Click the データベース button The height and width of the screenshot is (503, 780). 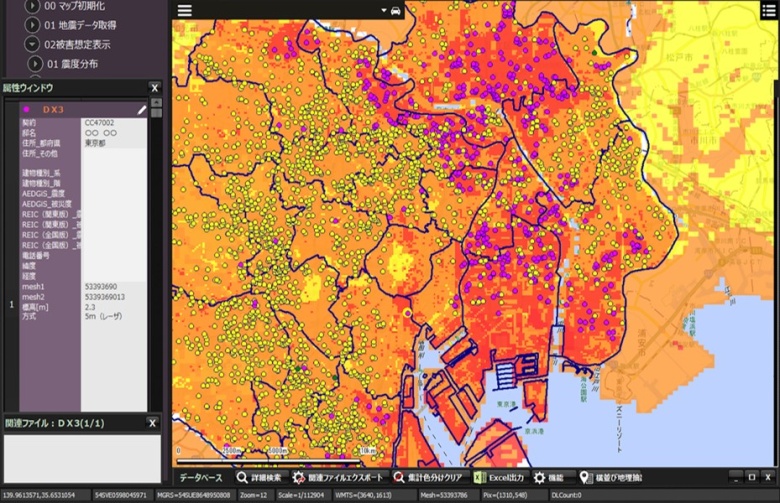coord(201,478)
